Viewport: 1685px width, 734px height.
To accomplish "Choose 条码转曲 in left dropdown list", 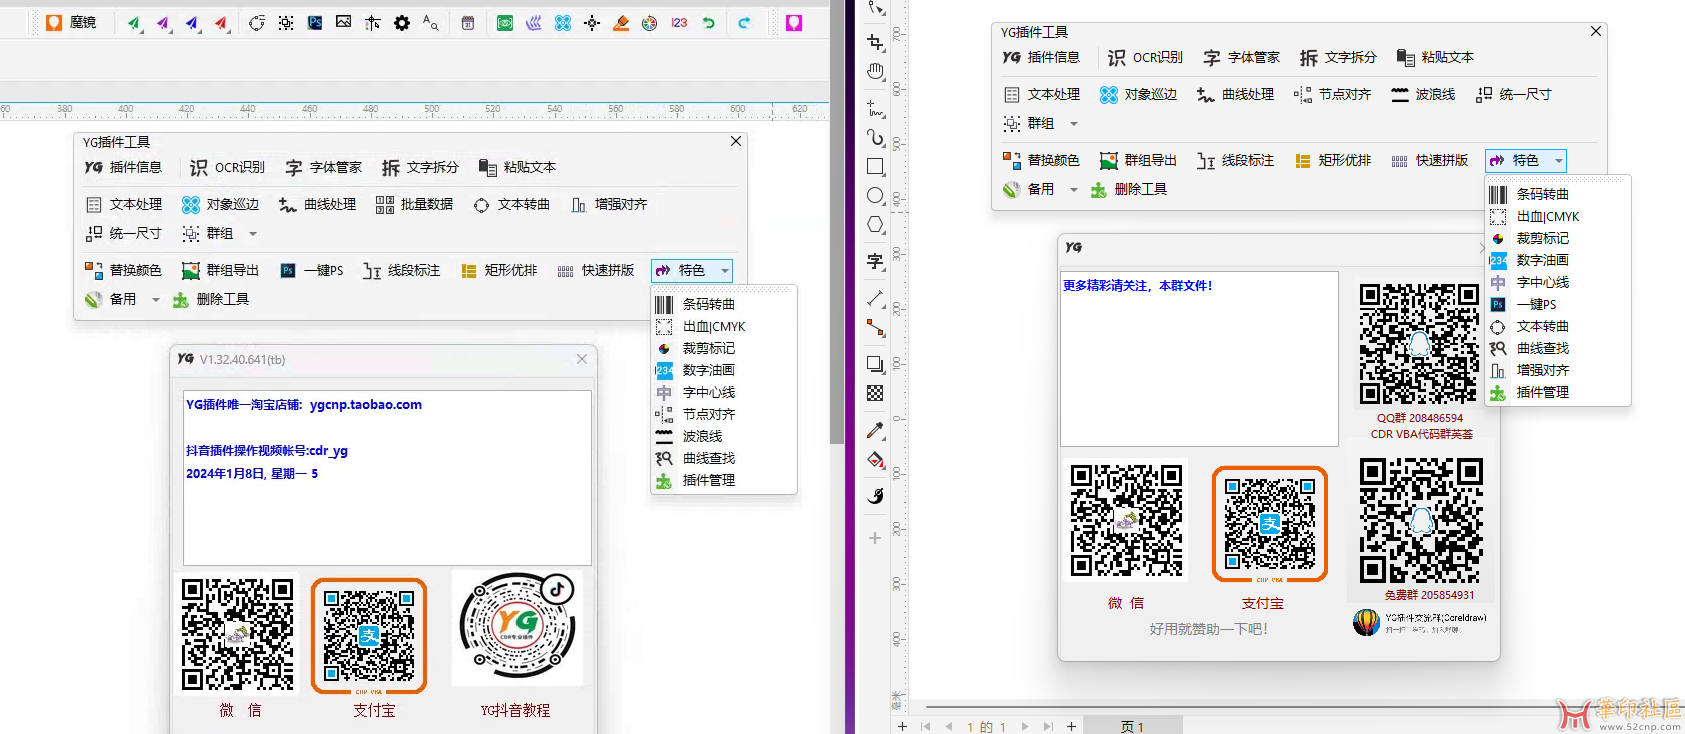I will (x=723, y=304).
